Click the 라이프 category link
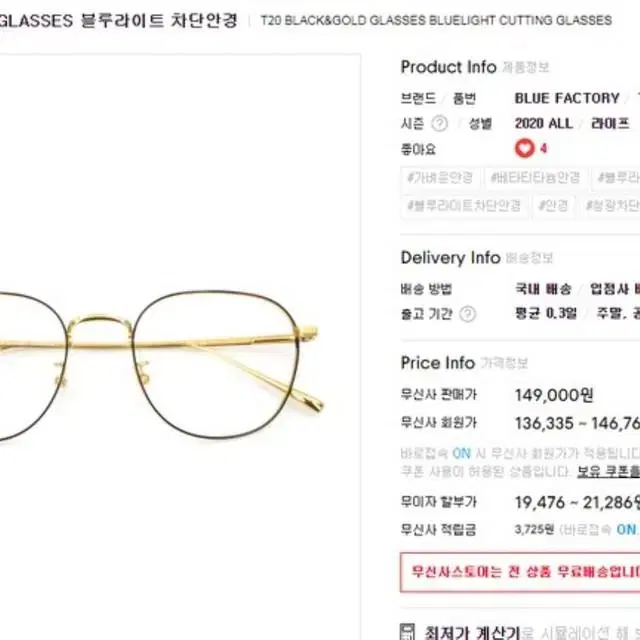Viewport: 640px width, 640px height. [x=610, y=123]
